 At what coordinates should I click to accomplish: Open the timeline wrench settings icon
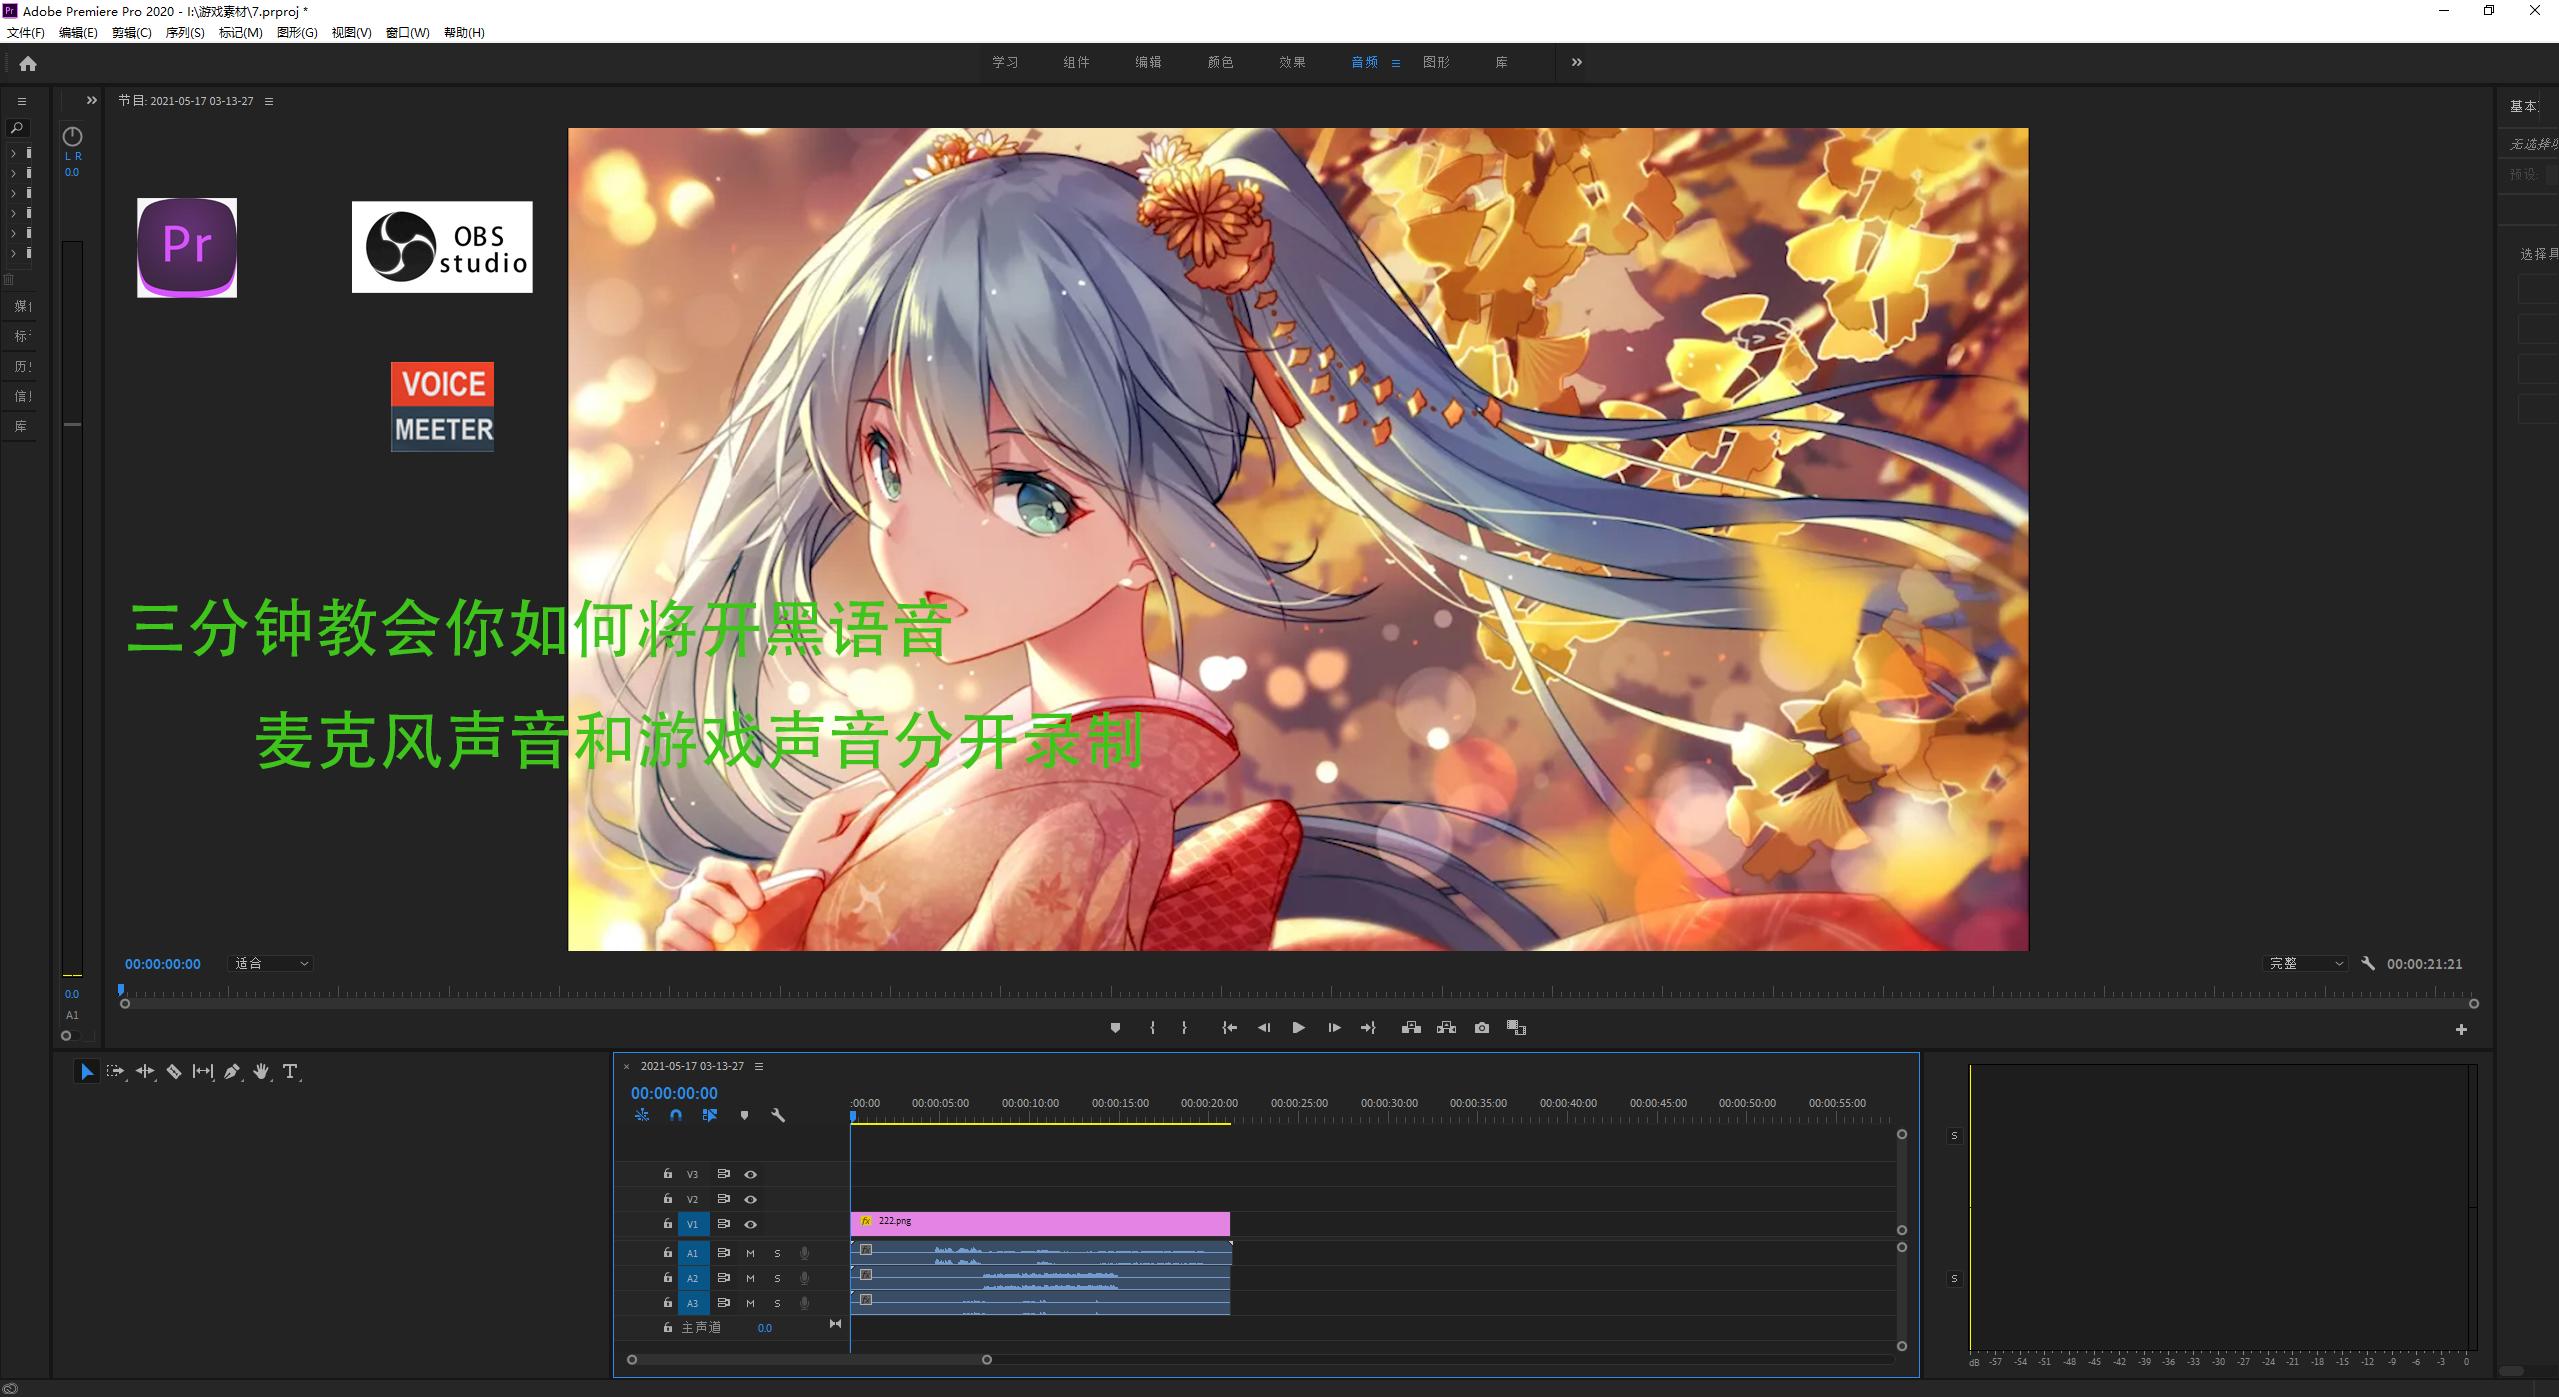point(778,1114)
